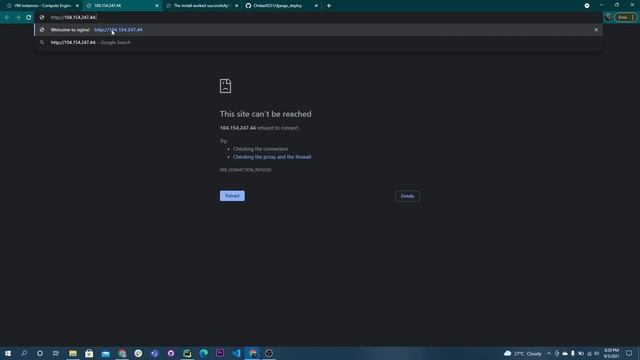Open the Mail app from the taskbar
The height and width of the screenshot is (360, 640).
point(105,353)
